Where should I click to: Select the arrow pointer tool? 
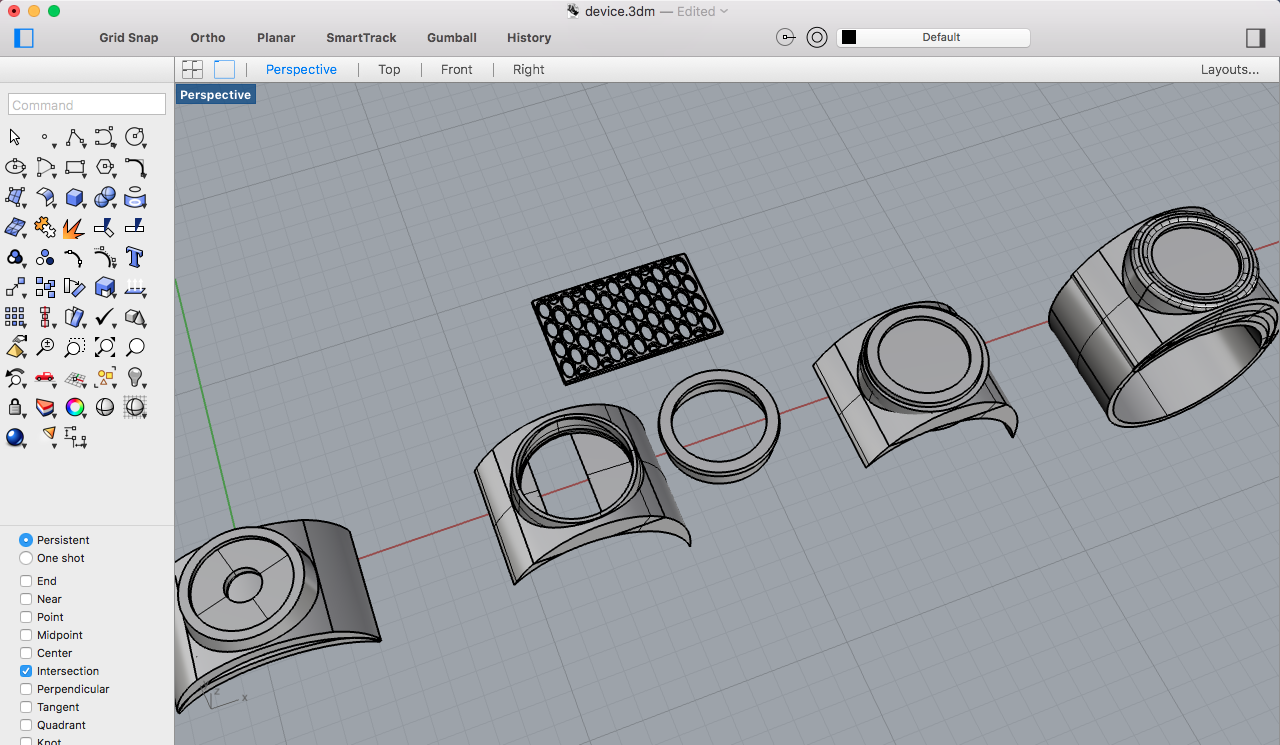[15, 137]
